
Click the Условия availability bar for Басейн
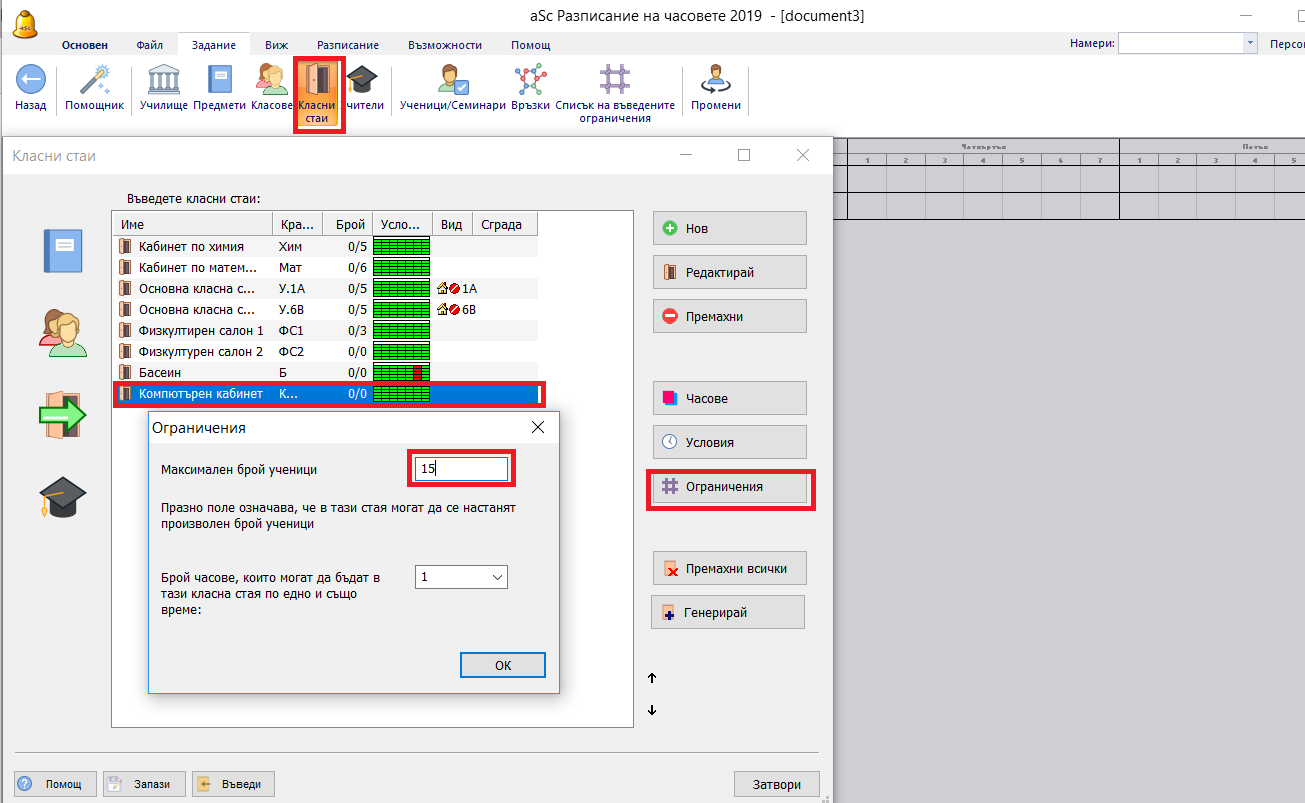[401, 372]
